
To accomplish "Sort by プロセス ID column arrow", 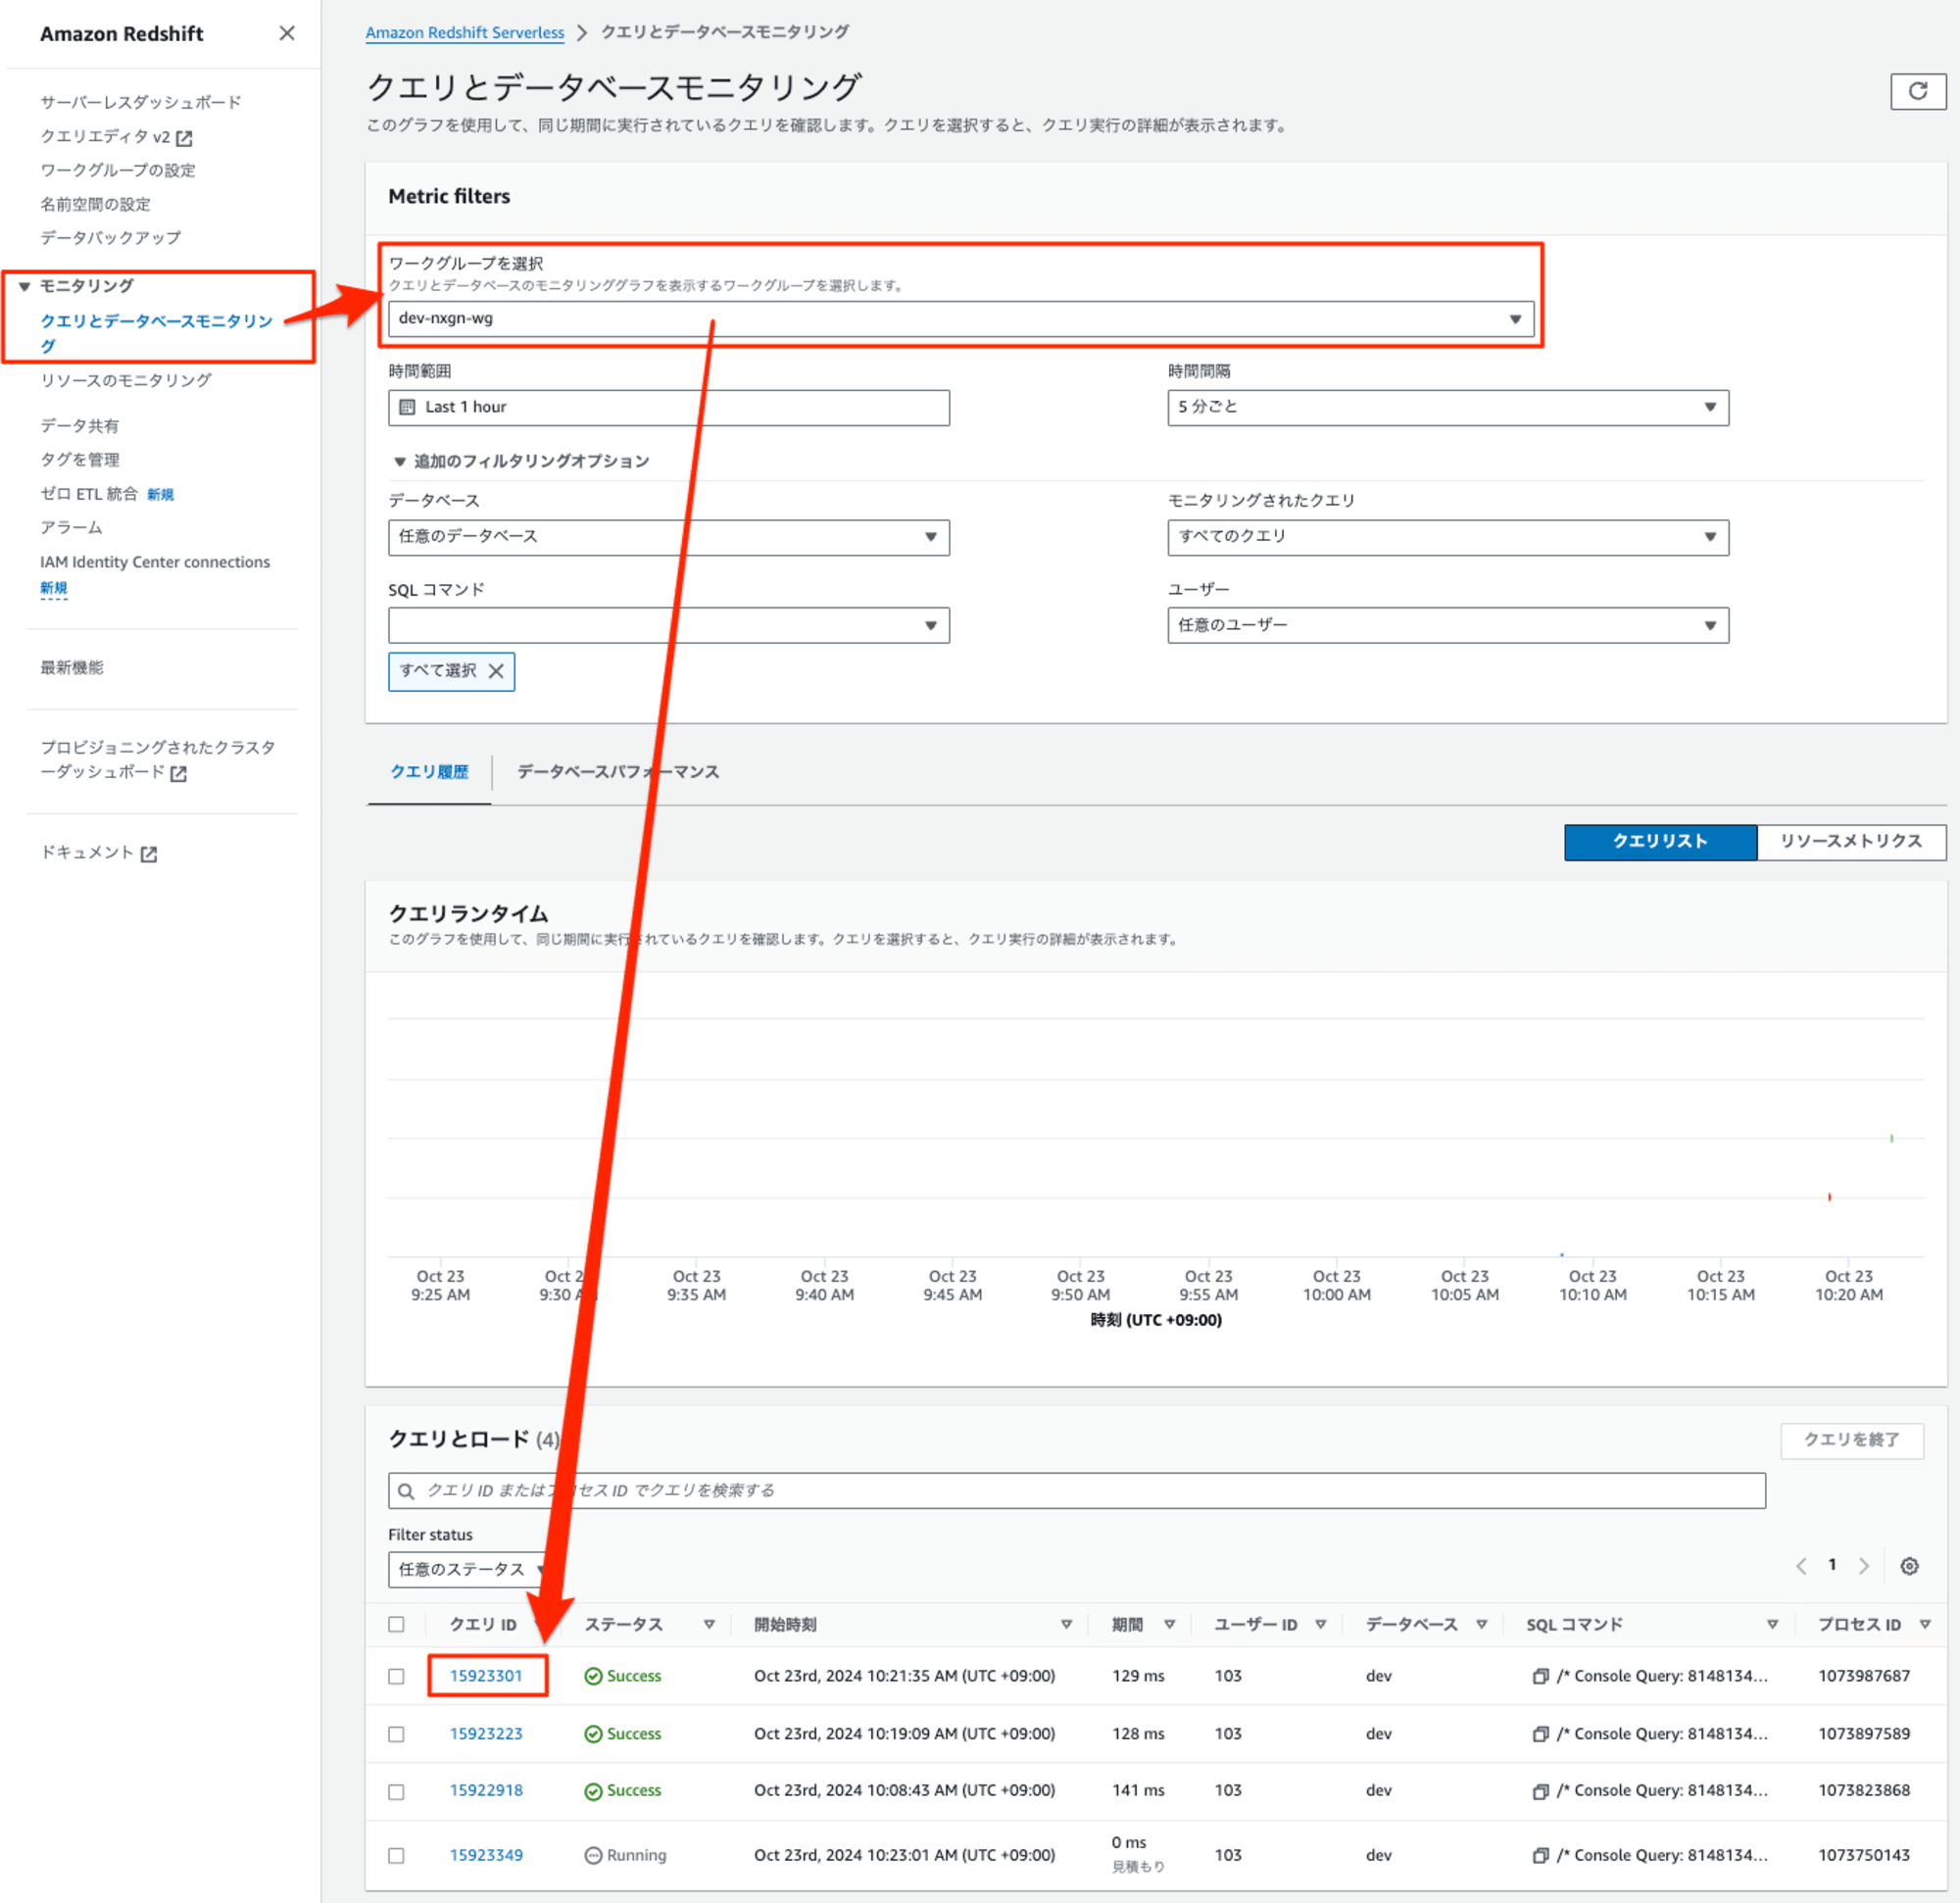I will coord(1925,1625).
